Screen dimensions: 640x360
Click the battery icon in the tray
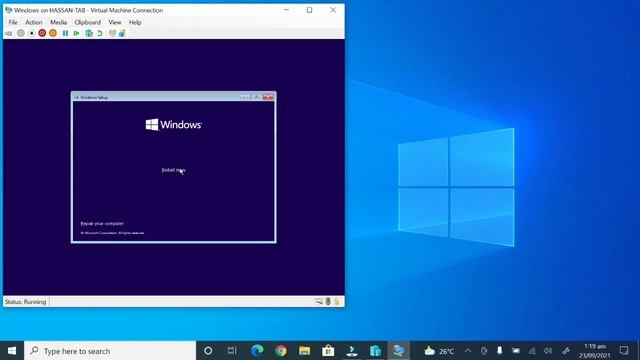tap(516, 351)
